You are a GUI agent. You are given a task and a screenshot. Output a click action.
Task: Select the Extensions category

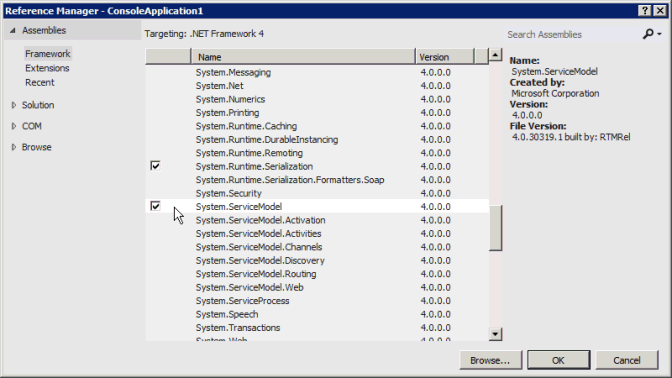[x=47, y=68]
